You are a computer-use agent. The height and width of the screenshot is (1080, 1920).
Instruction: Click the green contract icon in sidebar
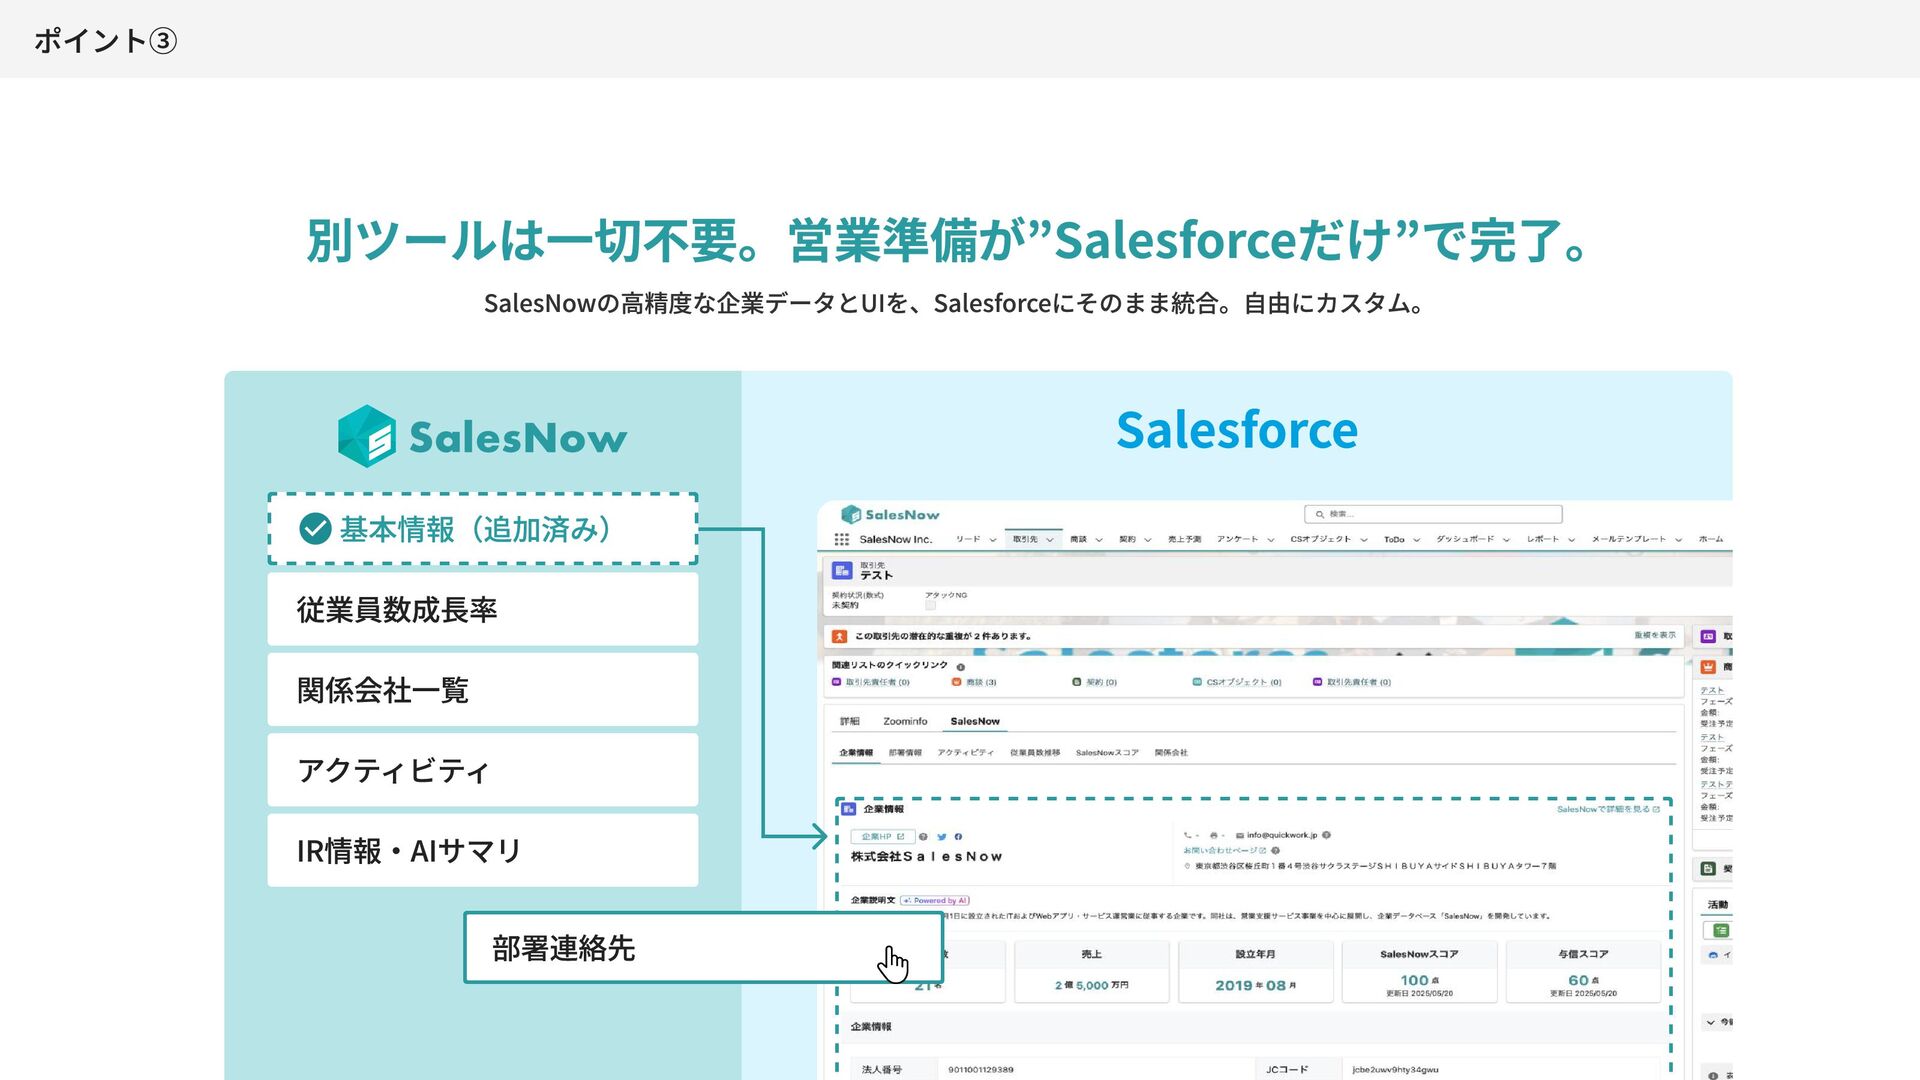pyautogui.click(x=1708, y=869)
